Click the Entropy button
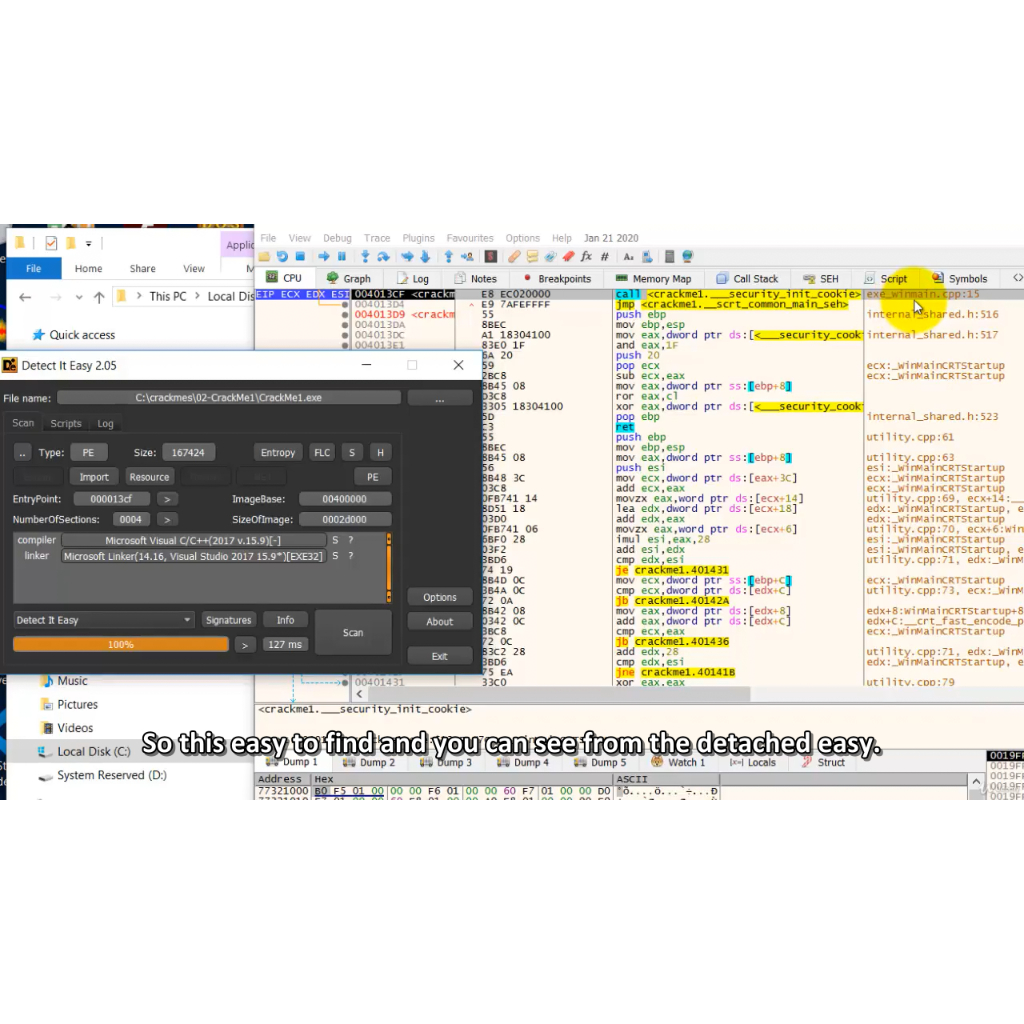Screen dimensions: 1024x1024 [x=277, y=453]
